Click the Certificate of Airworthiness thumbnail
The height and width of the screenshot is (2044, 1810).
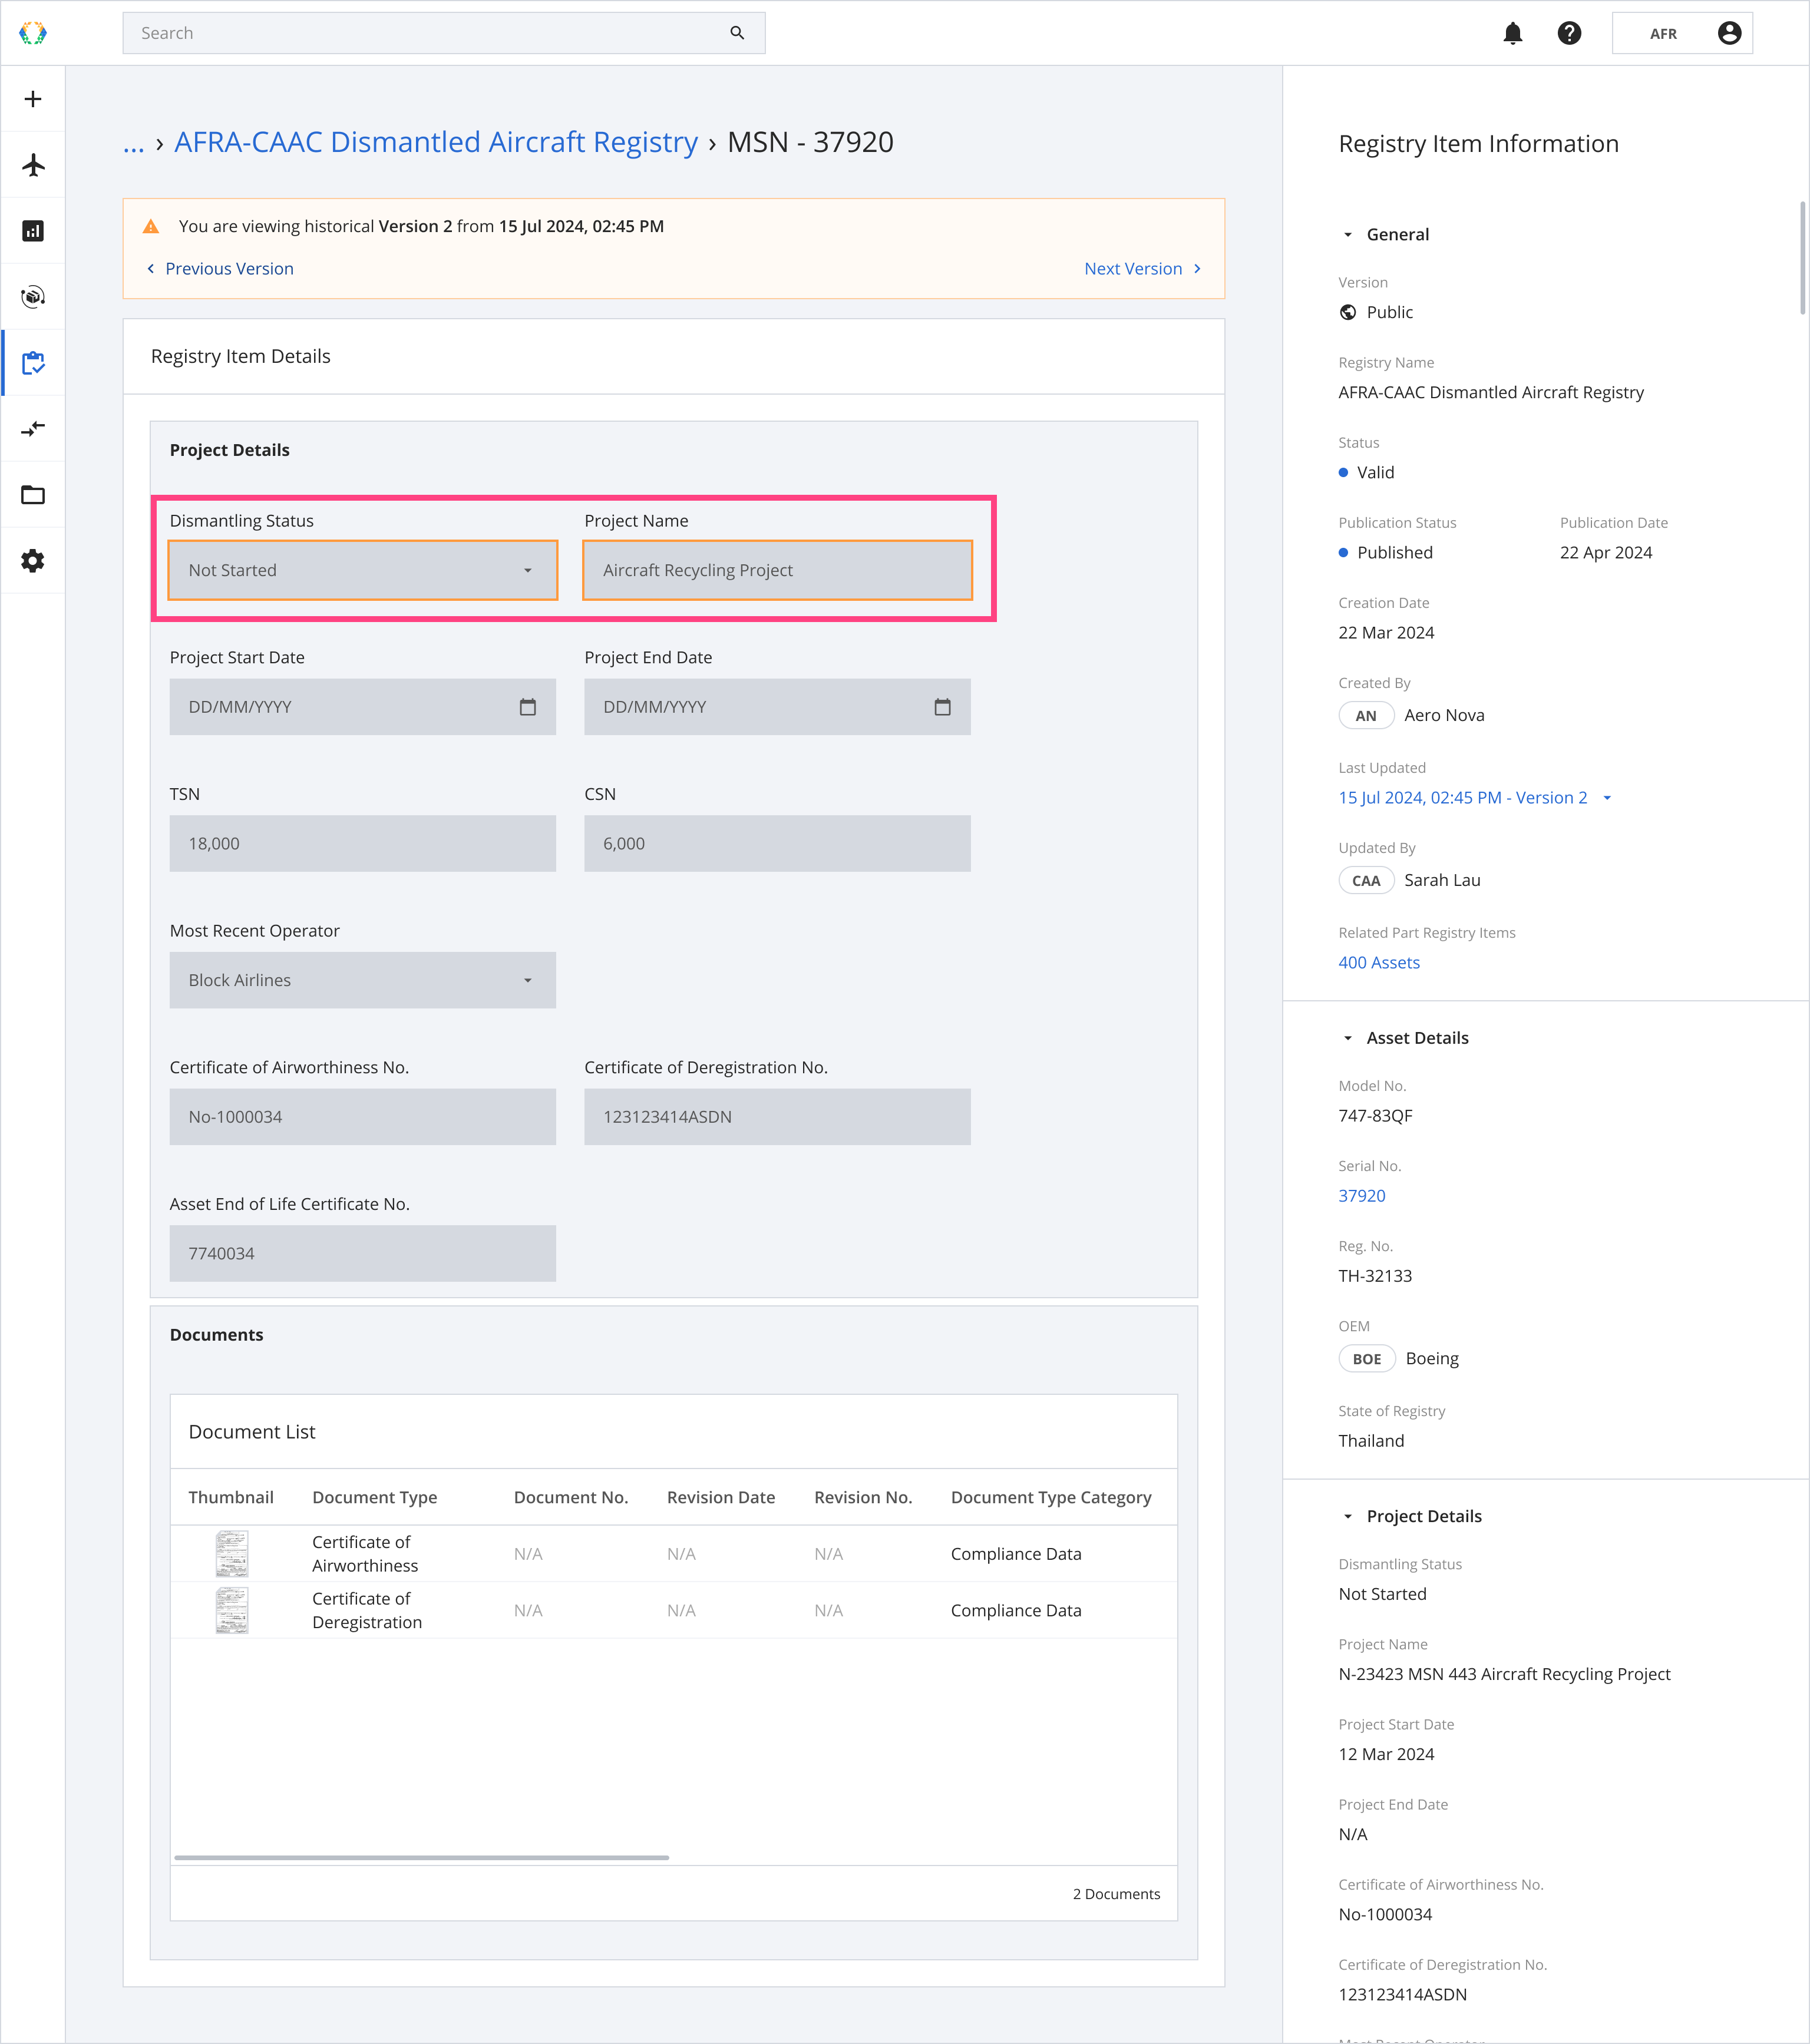232,1553
